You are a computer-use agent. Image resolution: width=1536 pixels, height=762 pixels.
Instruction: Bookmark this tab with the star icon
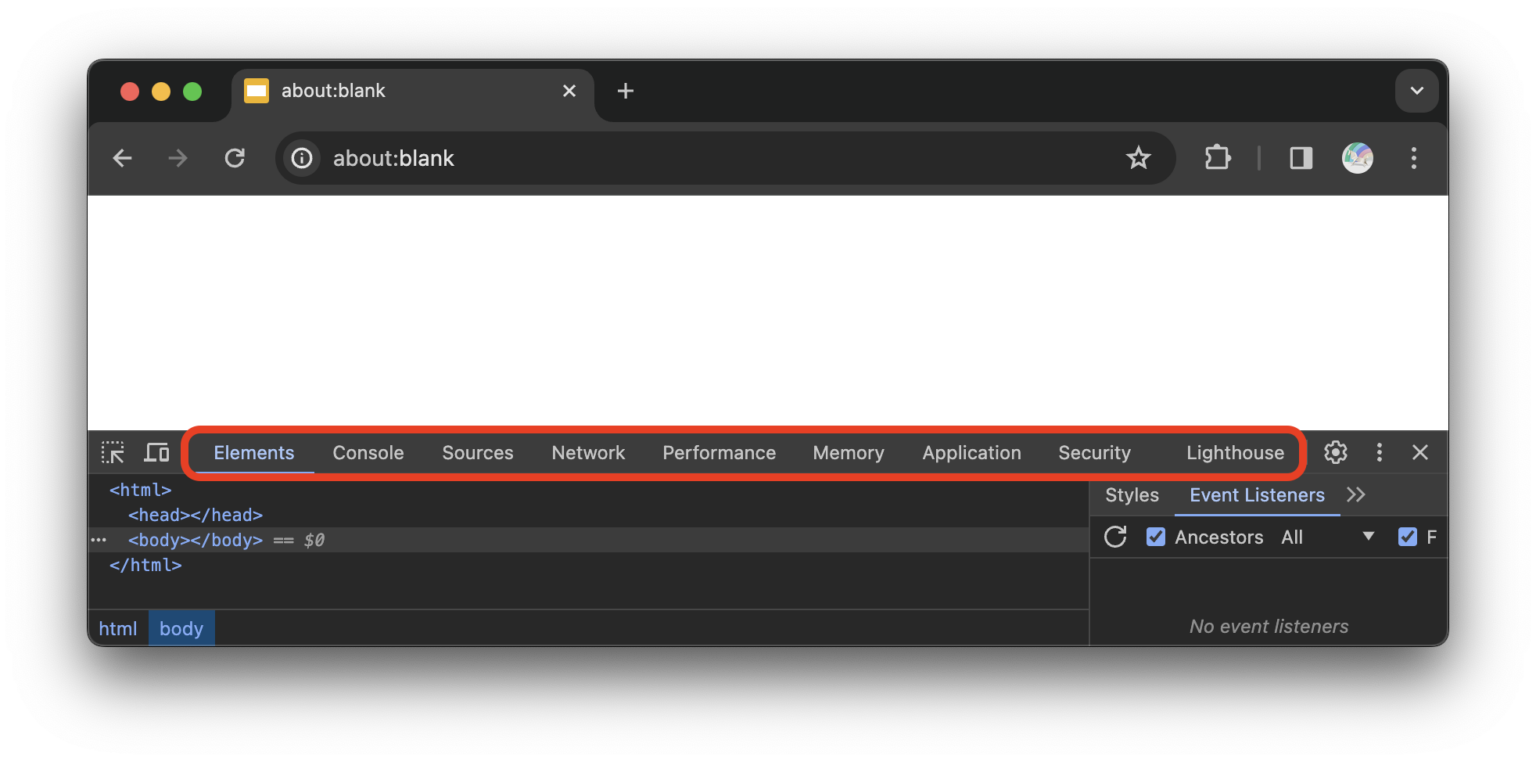click(1138, 158)
